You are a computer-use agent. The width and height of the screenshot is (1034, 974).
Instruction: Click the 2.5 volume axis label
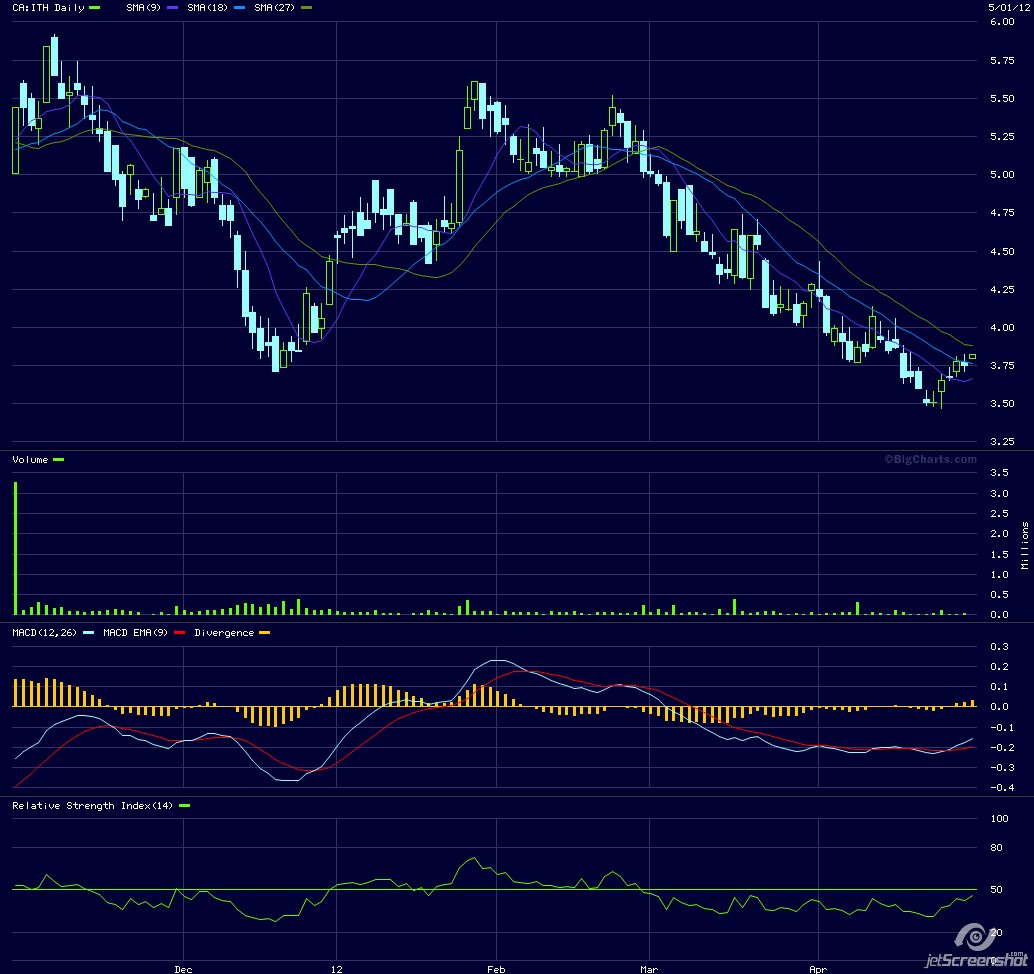point(1000,514)
